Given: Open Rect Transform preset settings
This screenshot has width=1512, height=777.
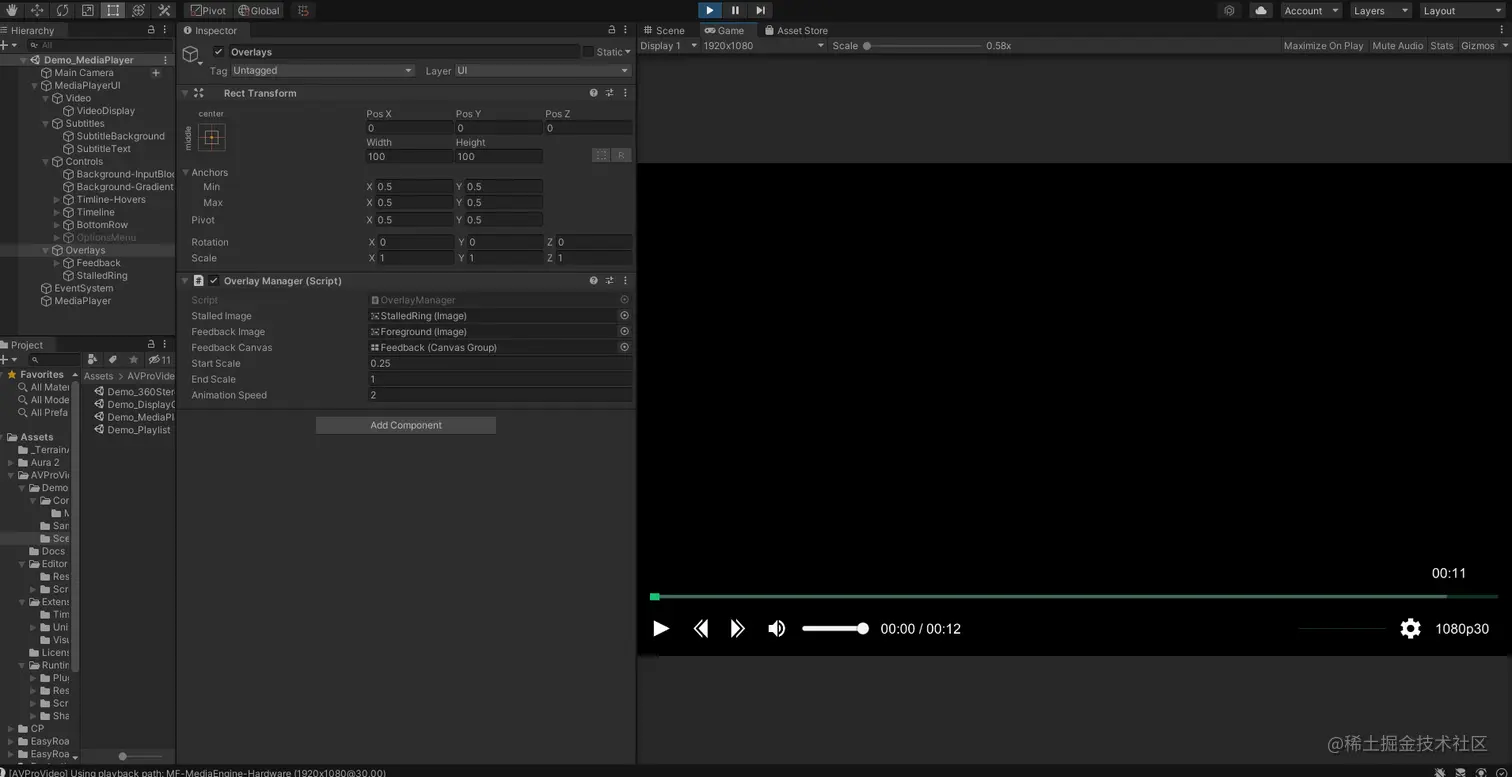Looking at the screenshot, I should [x=609, y=93].
